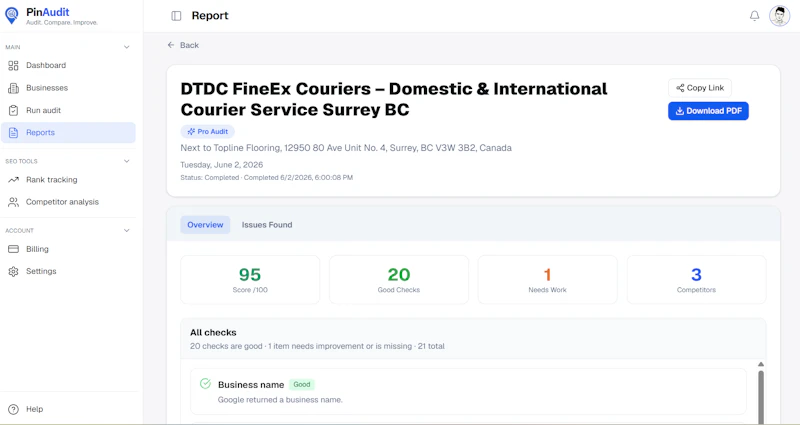This screenshot has width=800, height=425.
Task: Click Copy Link button
Action: pos(699,88)
